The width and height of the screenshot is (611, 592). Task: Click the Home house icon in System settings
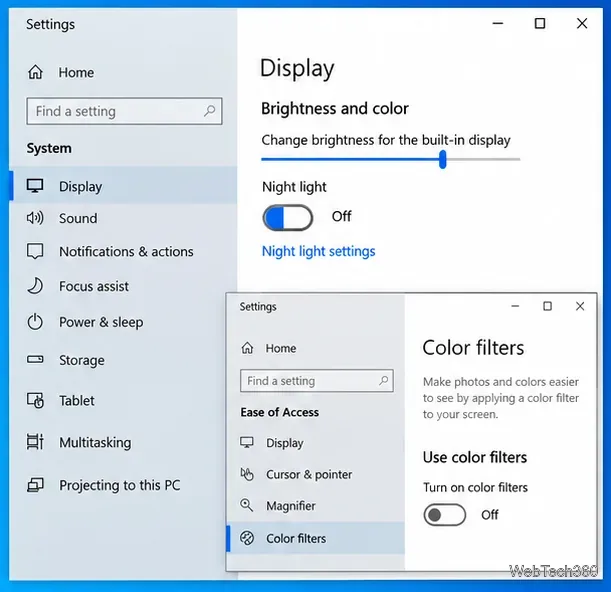(x=35, y=72)
